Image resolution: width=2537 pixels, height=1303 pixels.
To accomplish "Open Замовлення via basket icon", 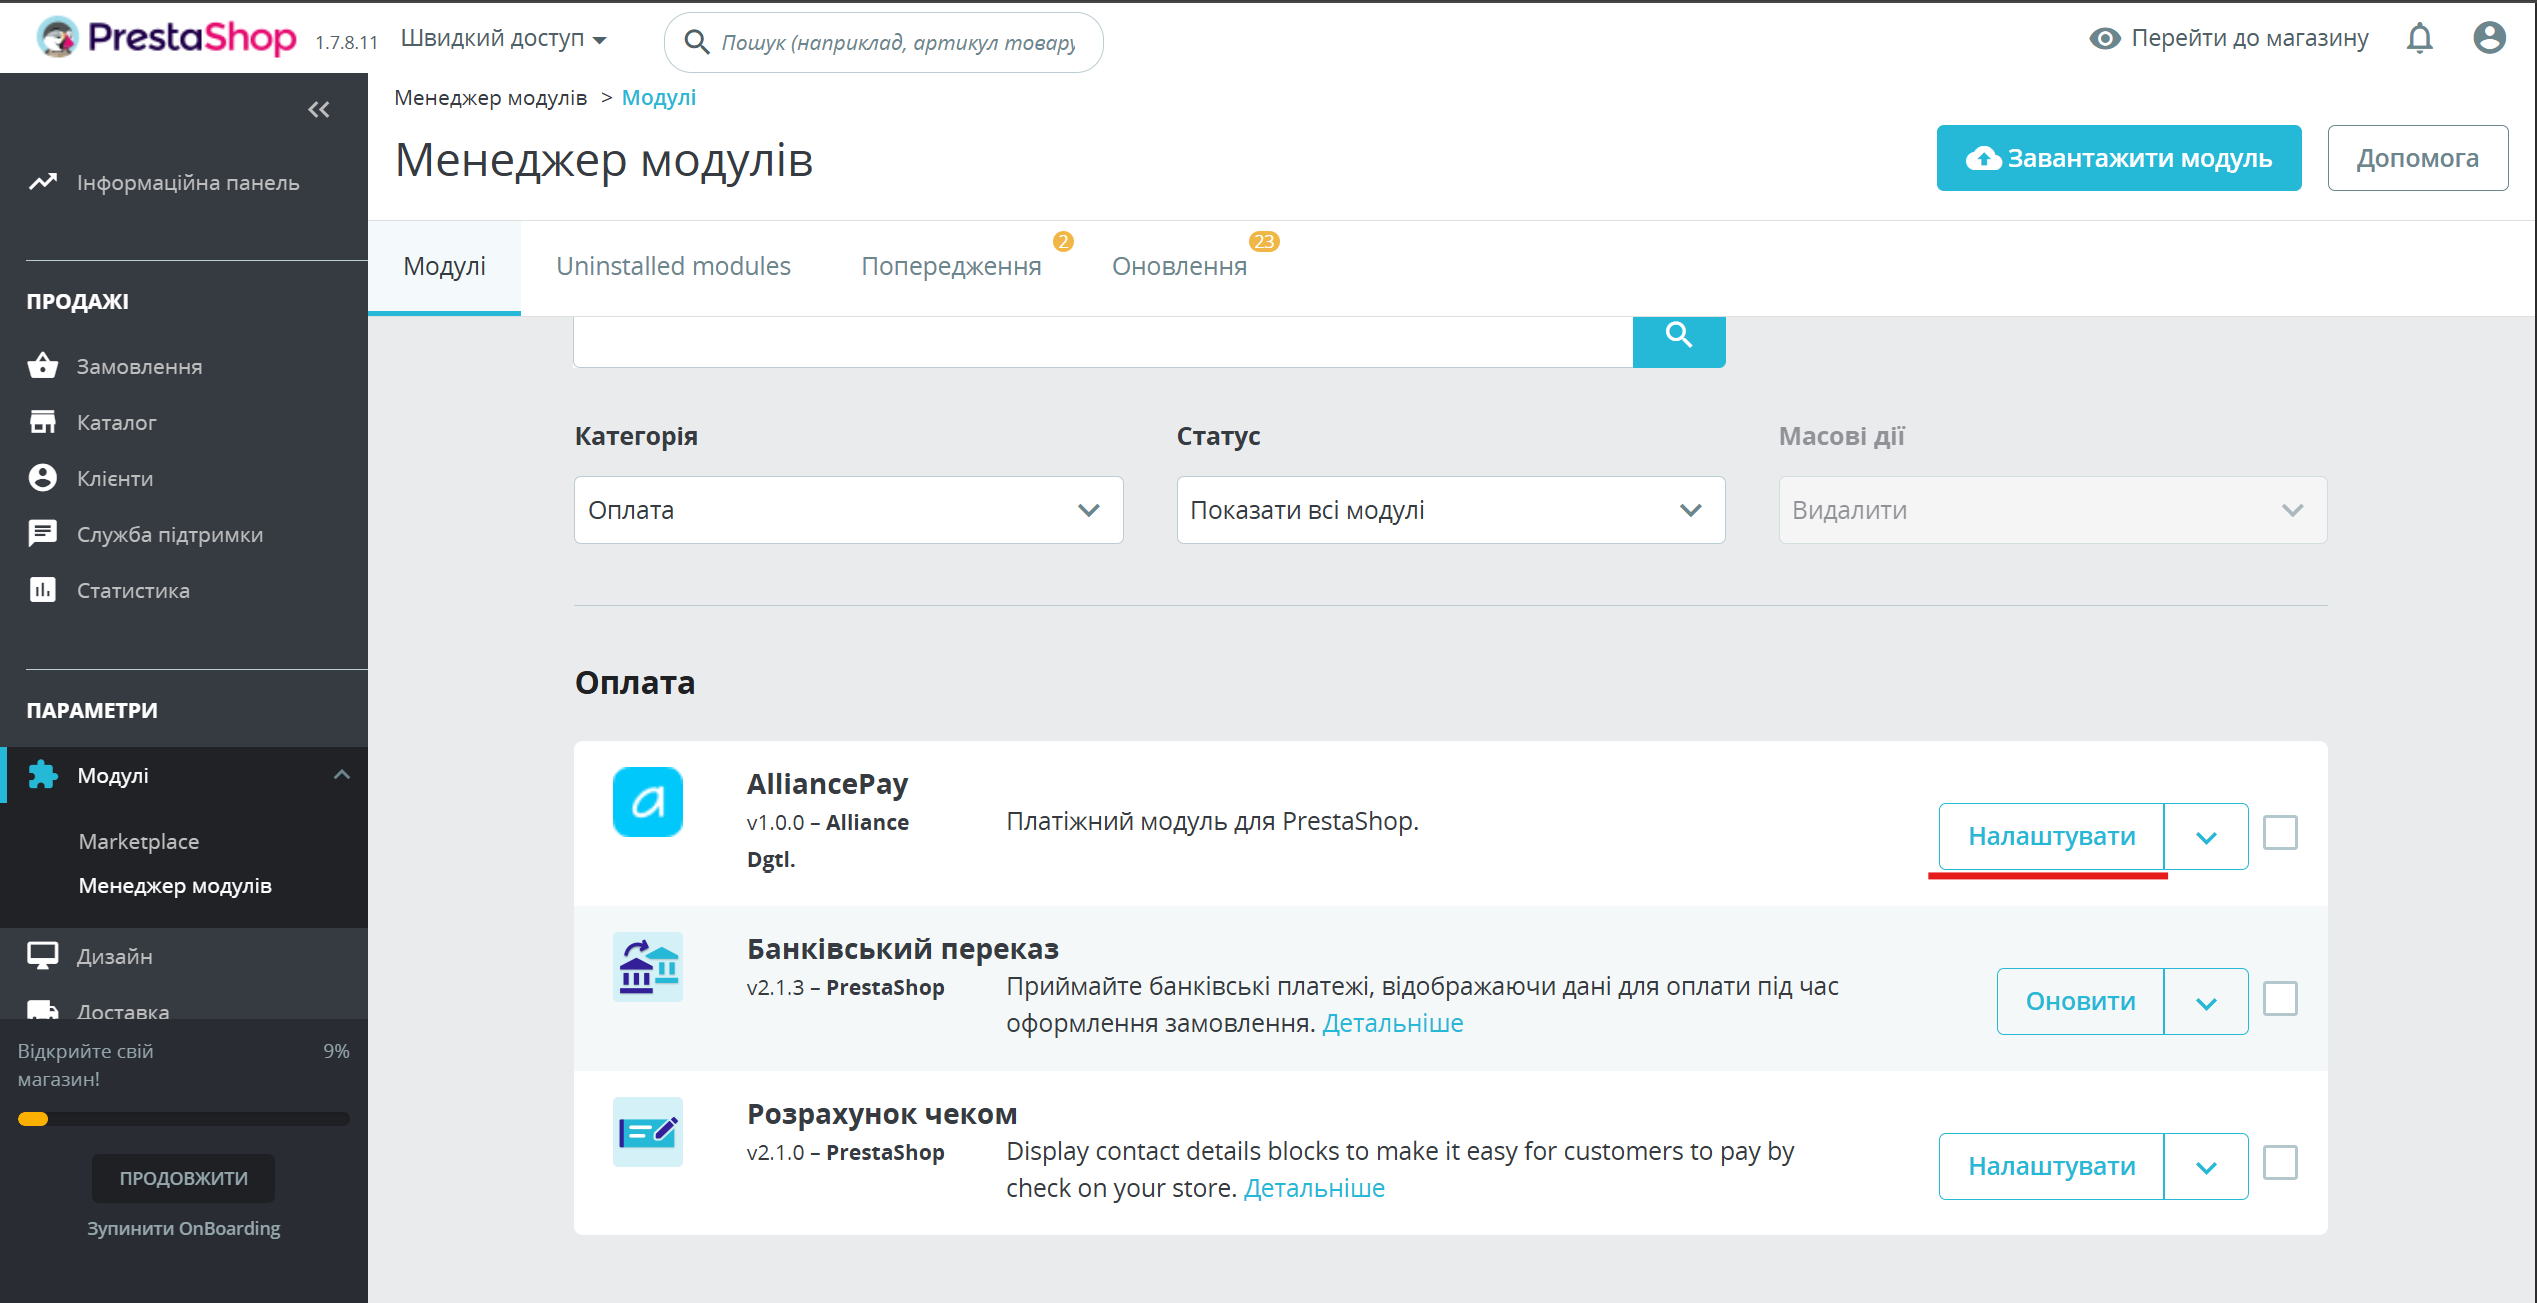I will [42, 366].
